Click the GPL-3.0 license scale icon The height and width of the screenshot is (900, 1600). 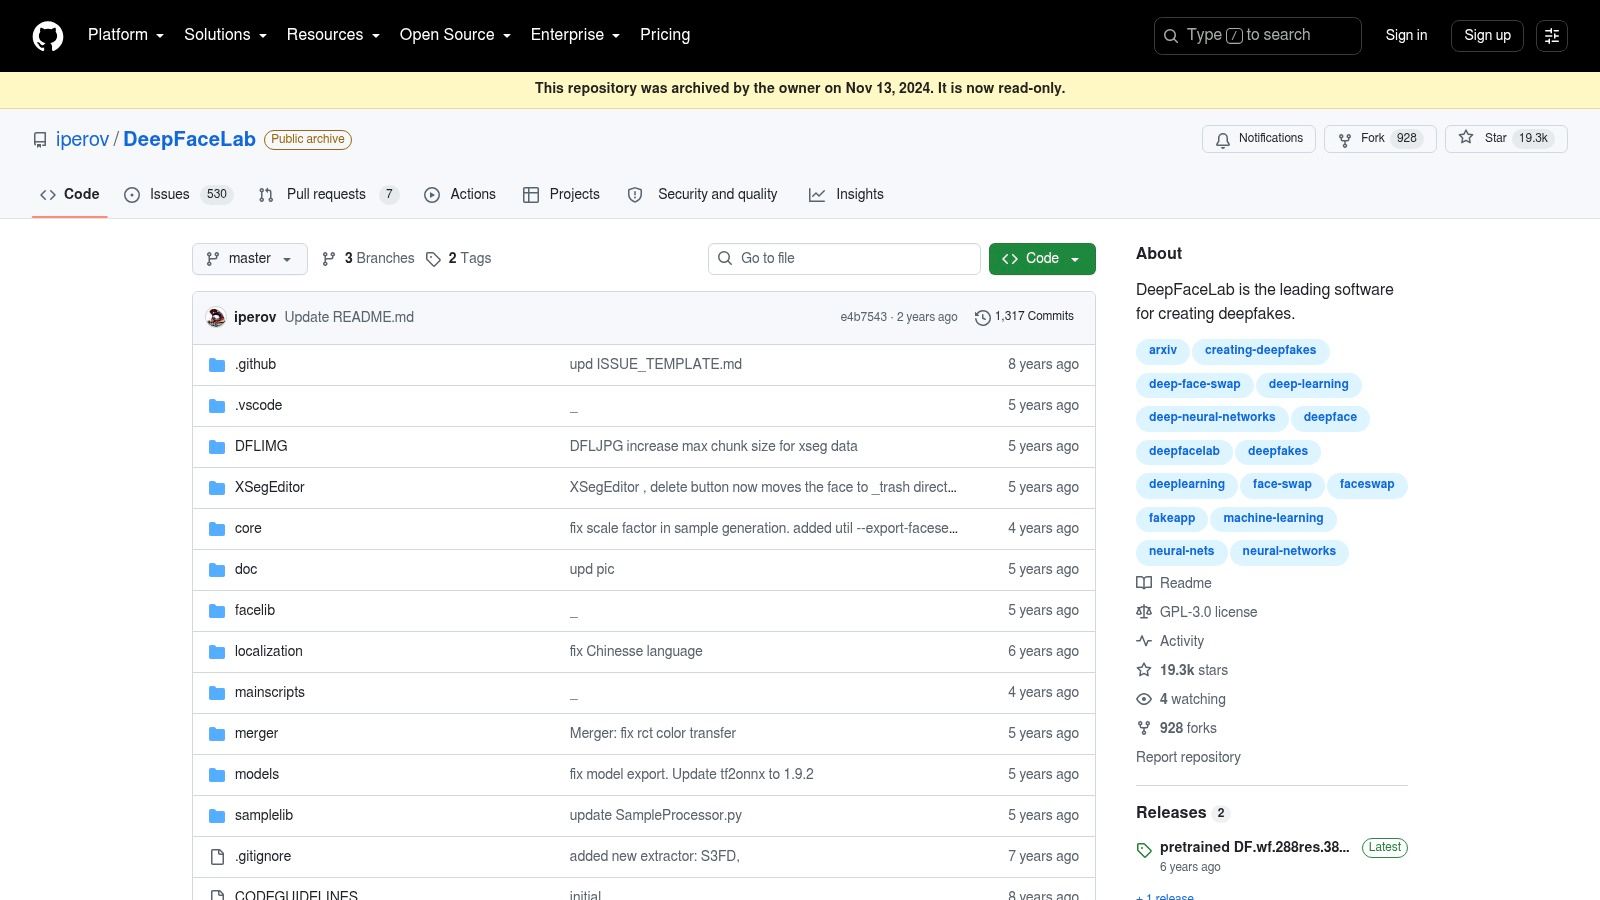(x=1144, y=612)
